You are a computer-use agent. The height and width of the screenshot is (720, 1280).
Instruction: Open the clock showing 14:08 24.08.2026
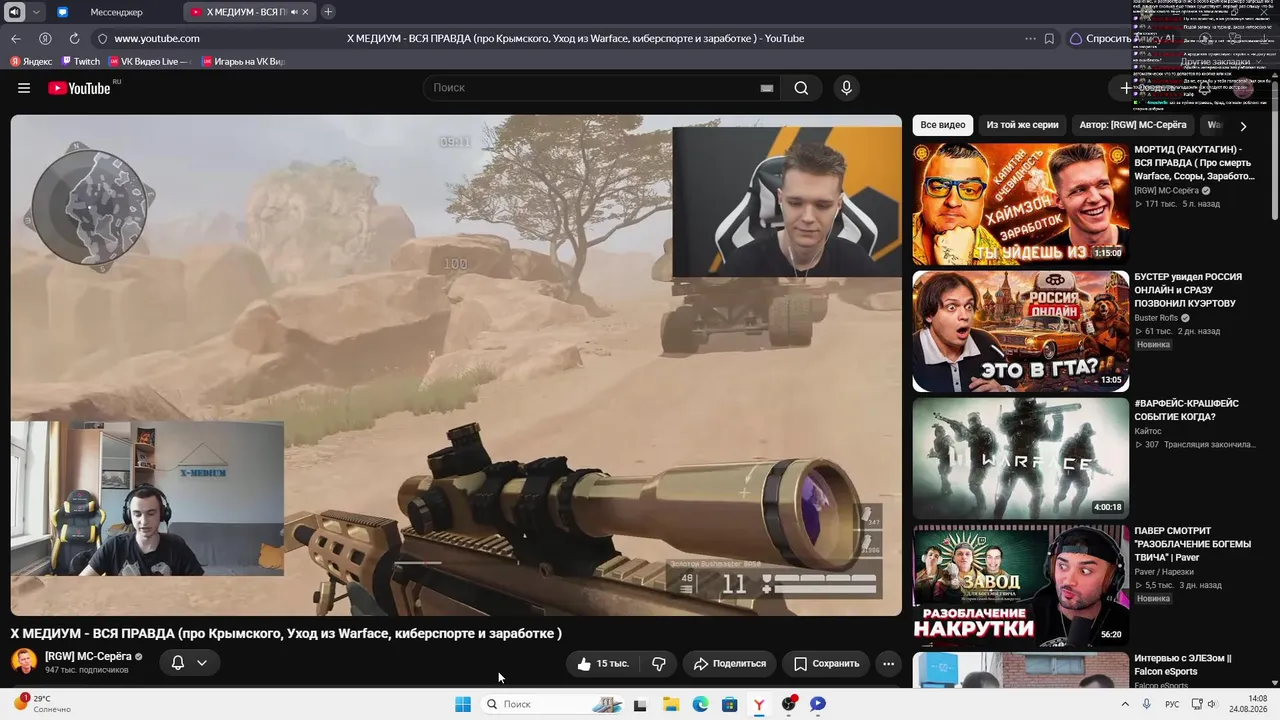pos(1248,704)
